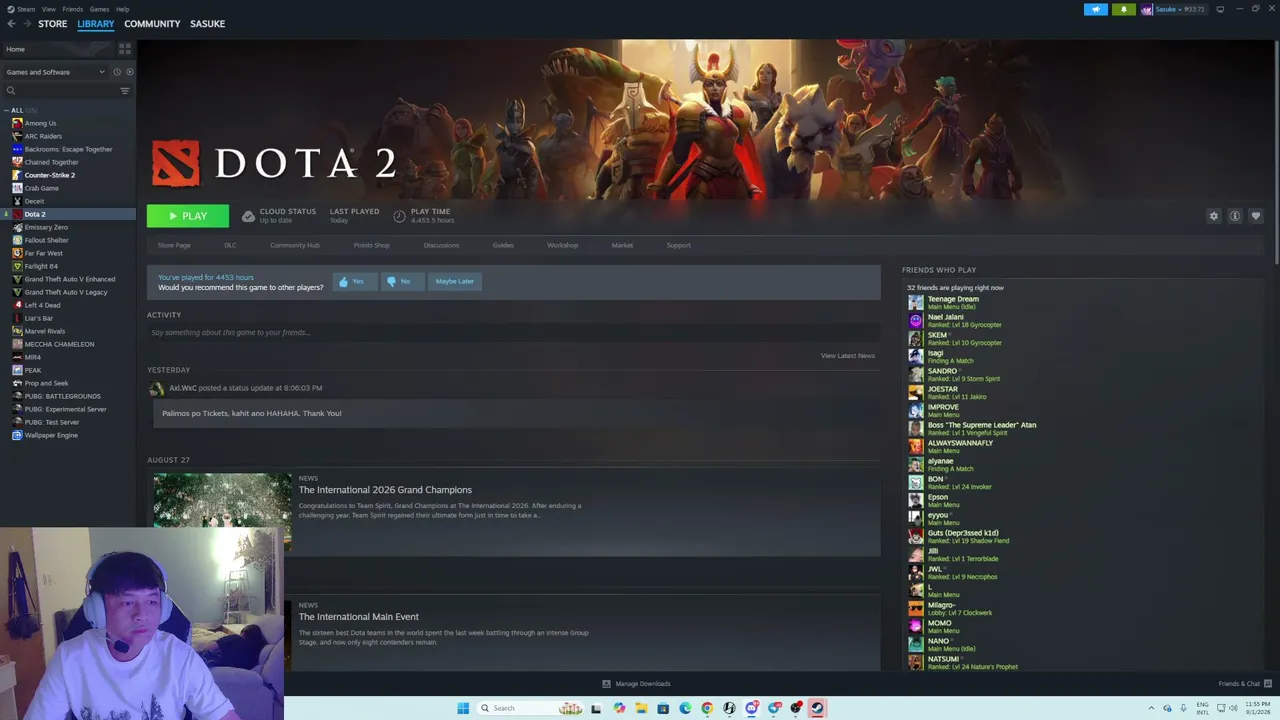Open the Dota 2 Discussions link
1280x720 pixels.
click(441, 245)
